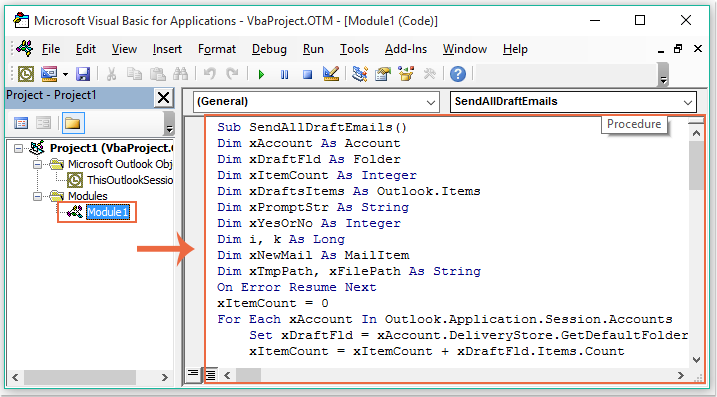Open Help with the question mark icon

click(x=458, y=74)
